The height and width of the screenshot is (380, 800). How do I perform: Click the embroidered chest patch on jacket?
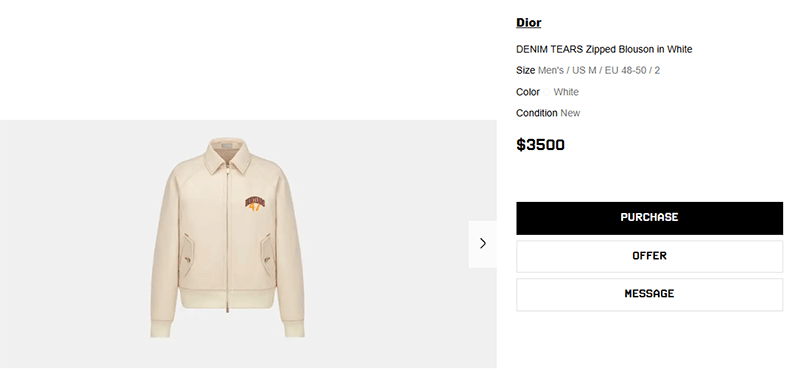(x=255, y=202)
